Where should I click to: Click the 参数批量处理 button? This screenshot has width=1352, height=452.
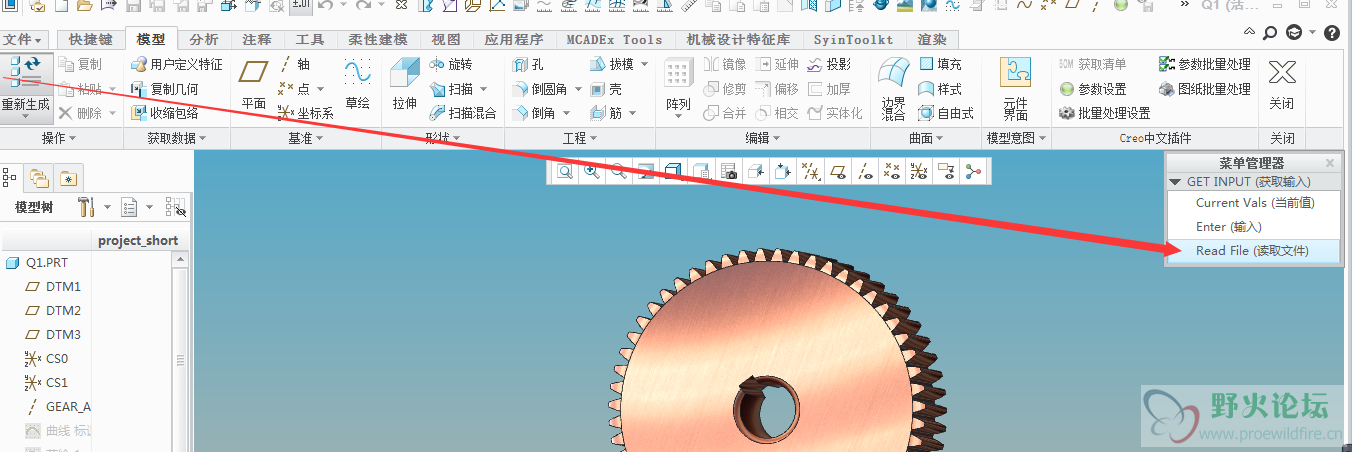tap(1205, 64)
